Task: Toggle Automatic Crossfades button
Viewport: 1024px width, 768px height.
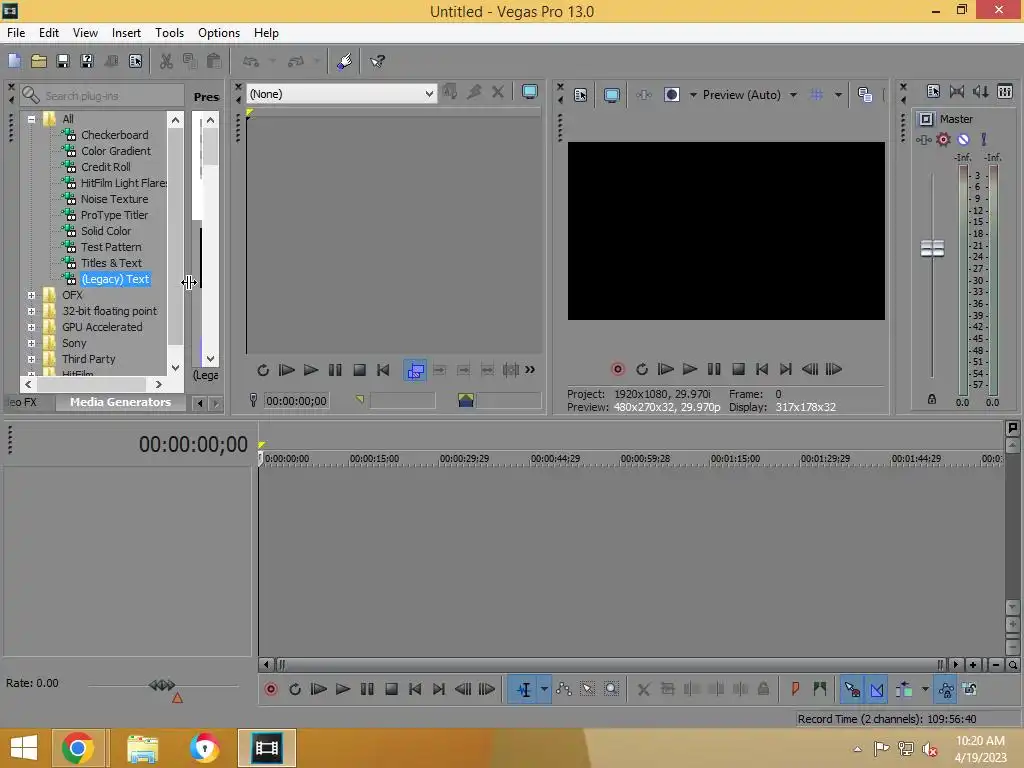Action: [877, 689]
